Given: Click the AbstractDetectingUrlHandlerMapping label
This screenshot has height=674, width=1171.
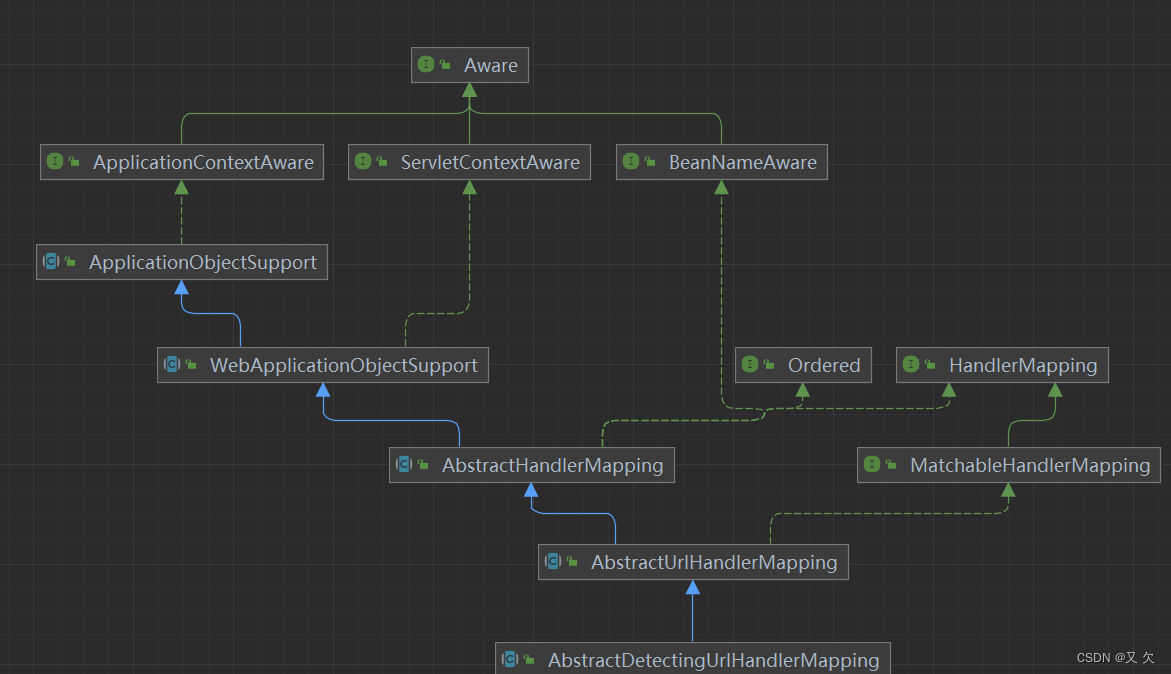Looking at the screenshot, I should click(x=713, y=660).
